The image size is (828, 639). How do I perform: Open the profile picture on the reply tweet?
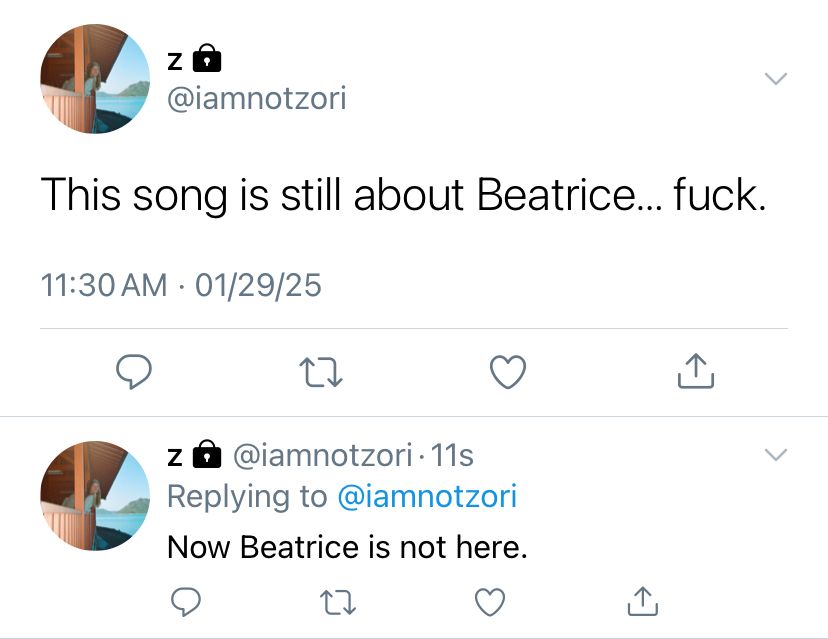tap(95, 496)
